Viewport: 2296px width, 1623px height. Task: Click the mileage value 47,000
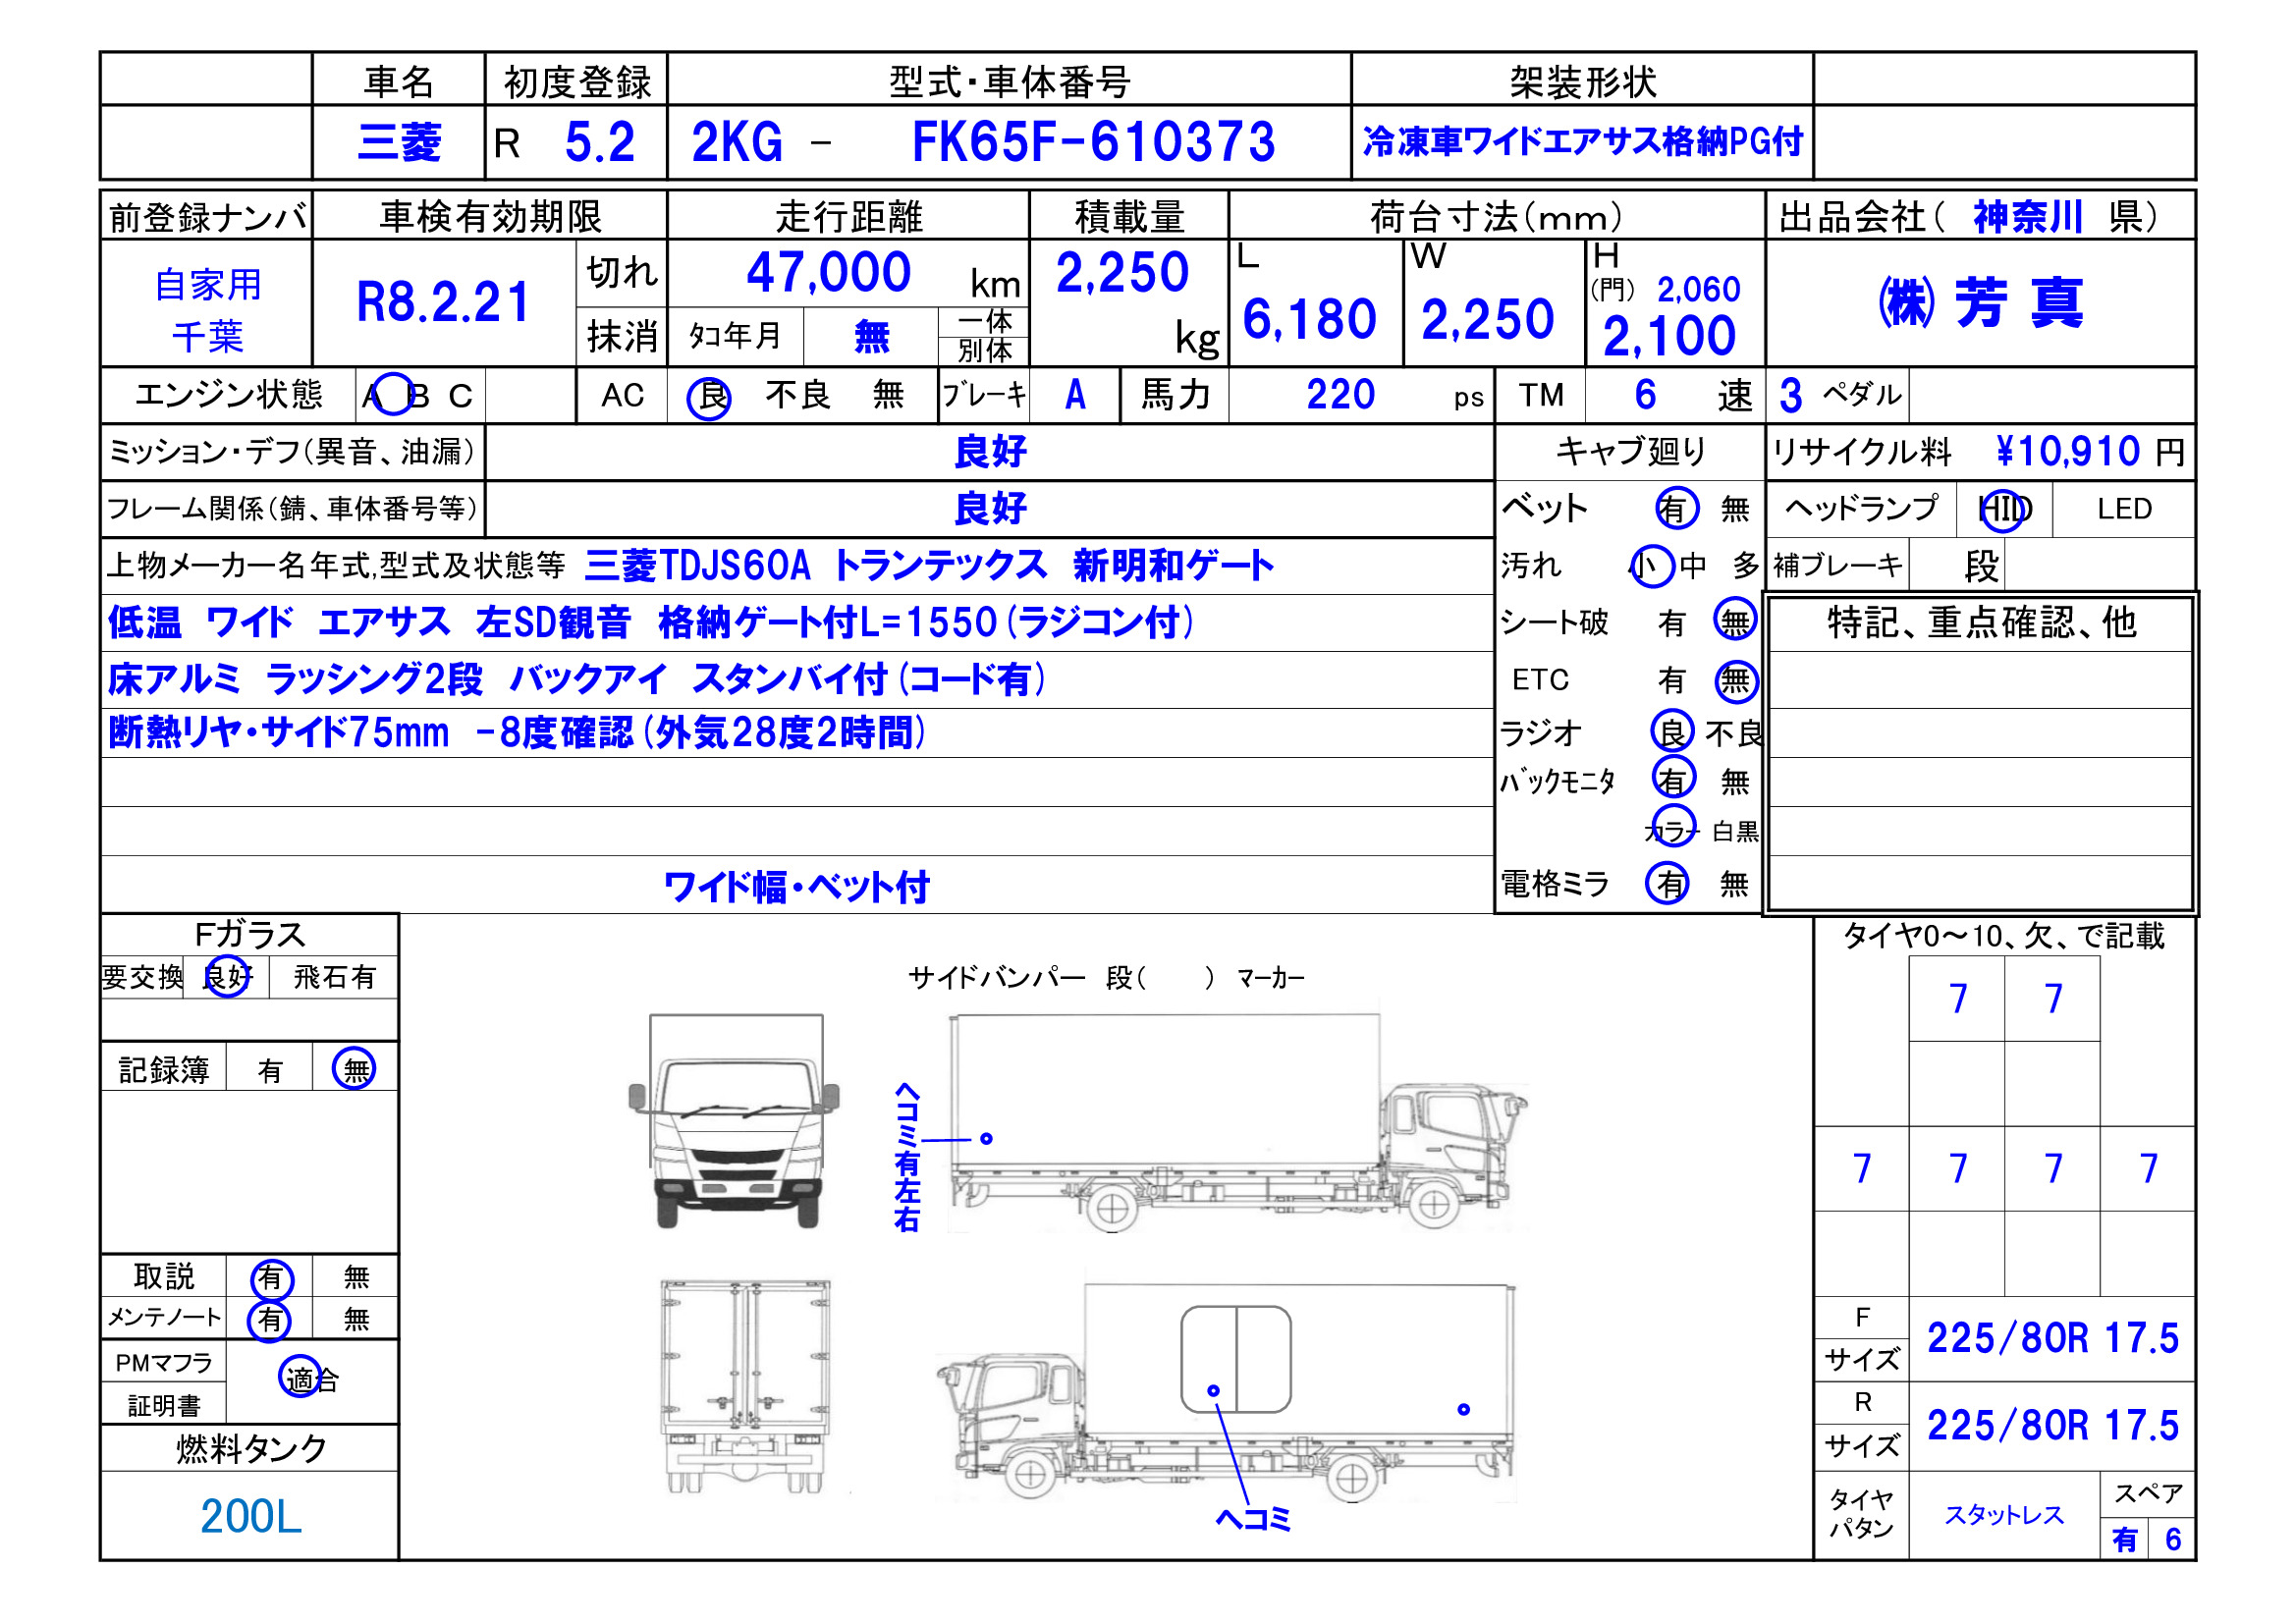(x=828, y=272)
